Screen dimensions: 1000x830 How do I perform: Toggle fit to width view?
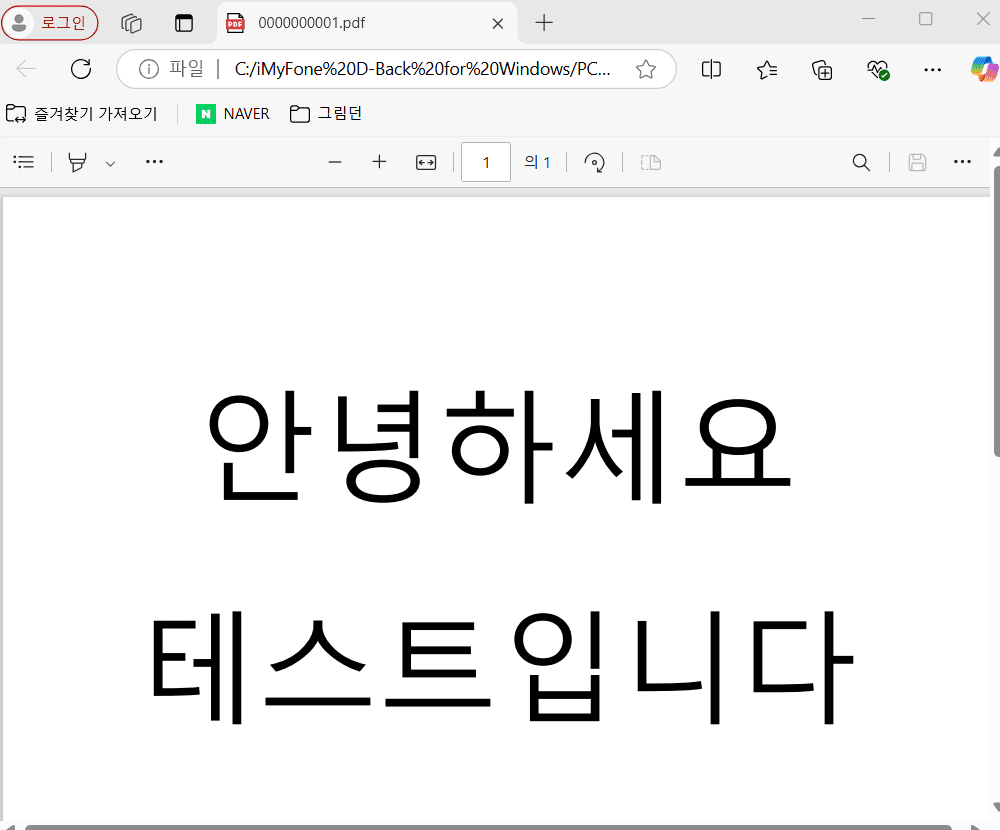tap(426, 162)
